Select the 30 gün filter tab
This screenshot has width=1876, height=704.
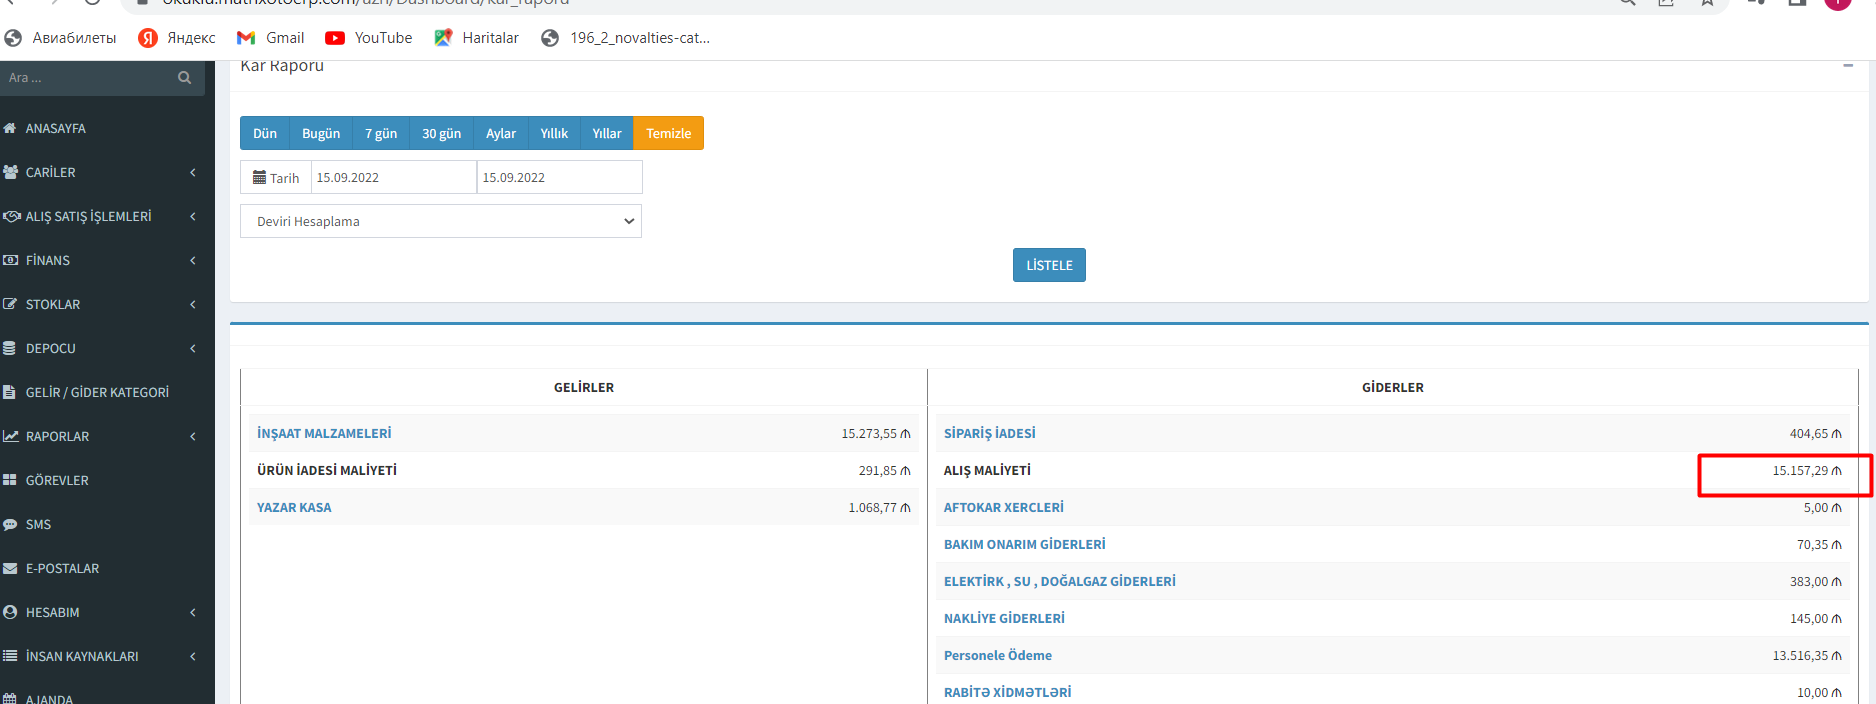(441, 134)
